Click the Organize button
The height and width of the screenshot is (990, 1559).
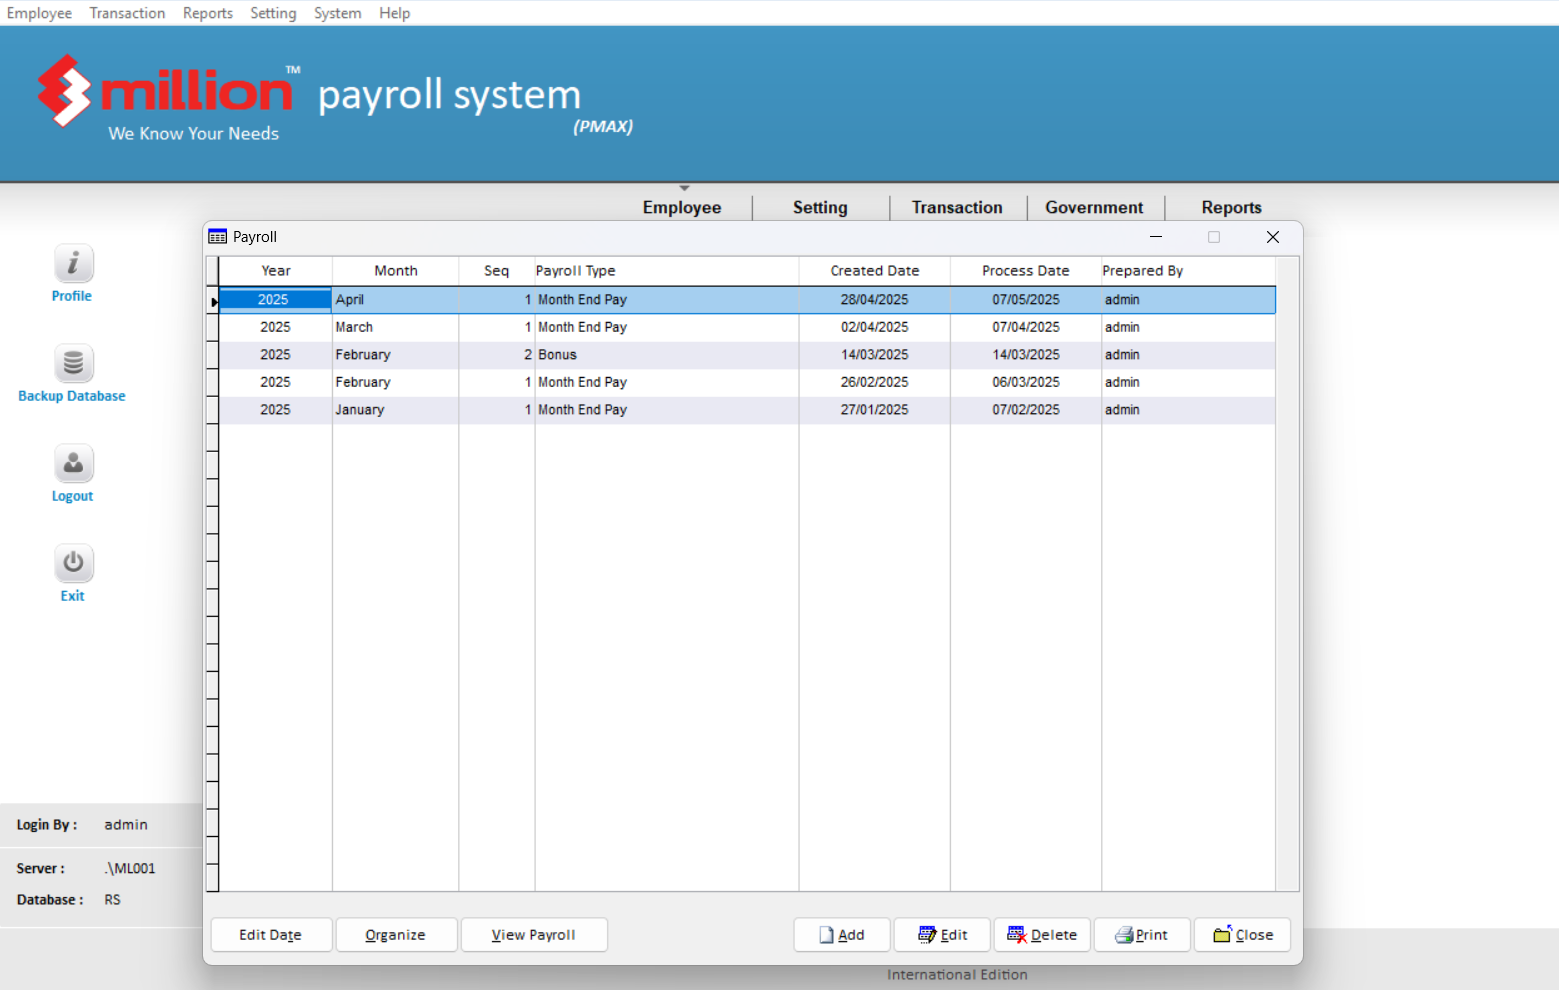point(395,935)
